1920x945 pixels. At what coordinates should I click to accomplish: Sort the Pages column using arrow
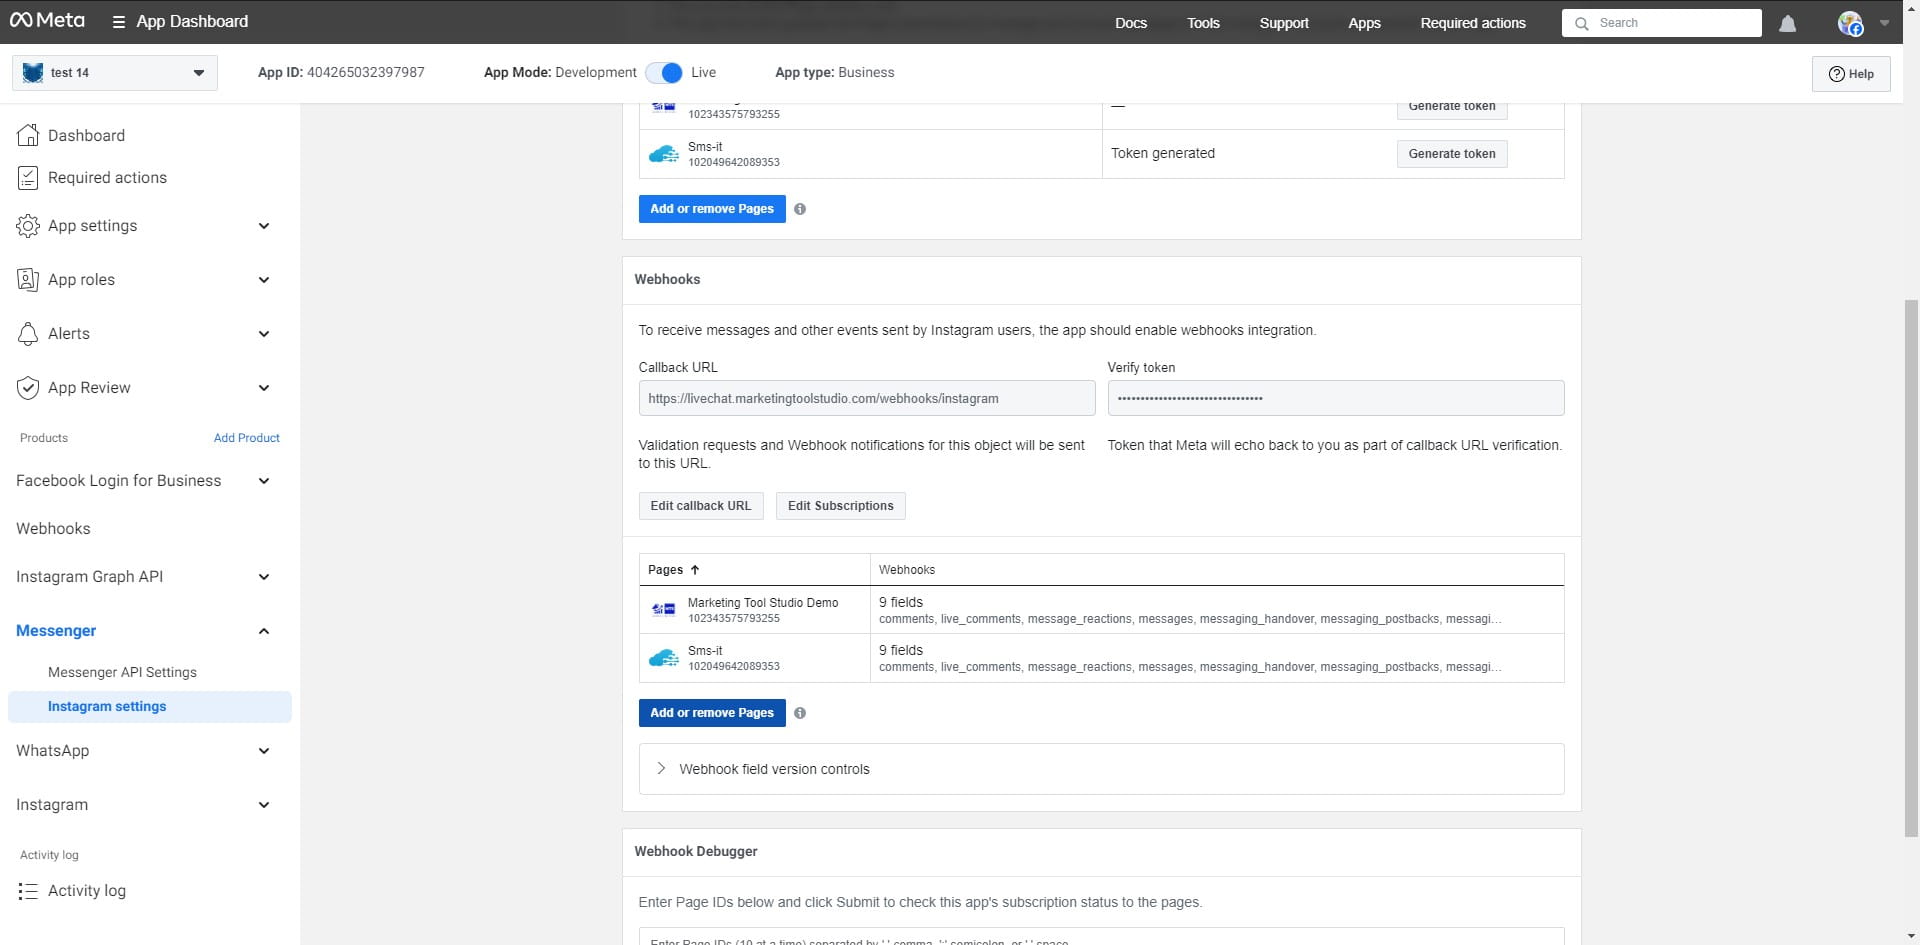tap(695, 570)
